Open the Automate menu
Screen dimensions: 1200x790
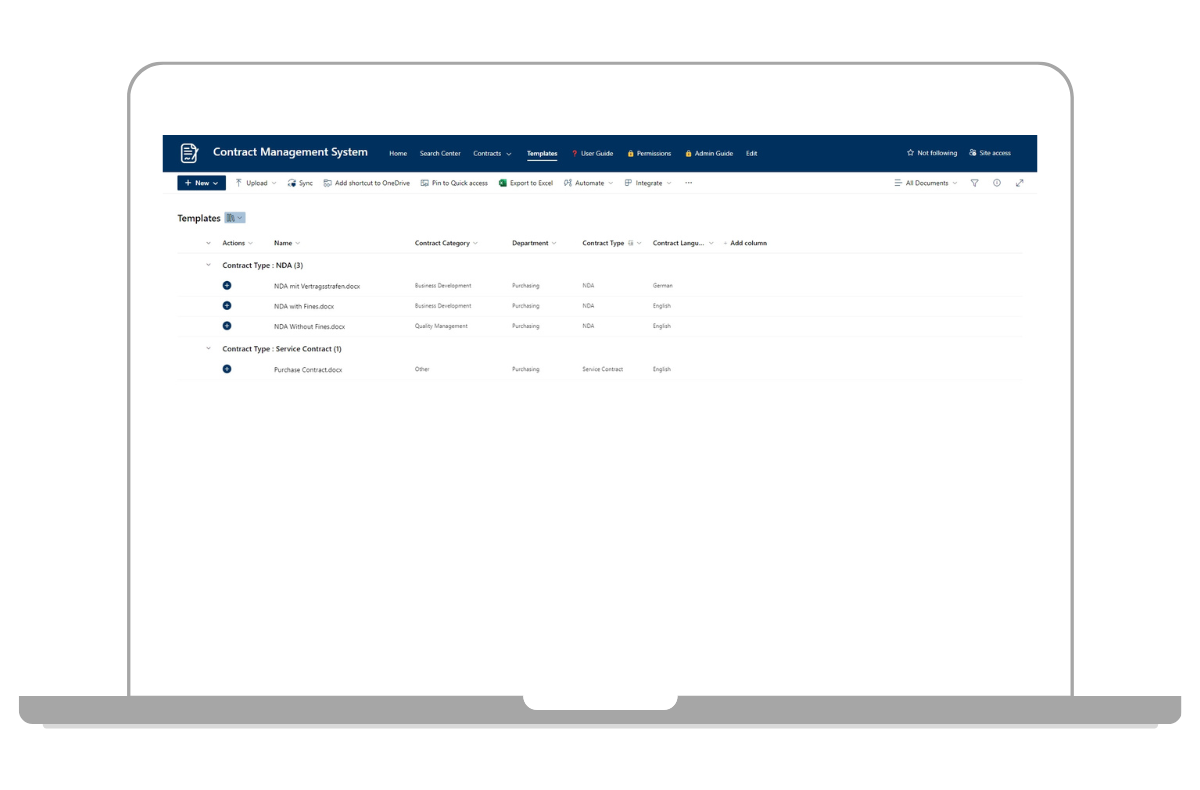tap(588, 183)
